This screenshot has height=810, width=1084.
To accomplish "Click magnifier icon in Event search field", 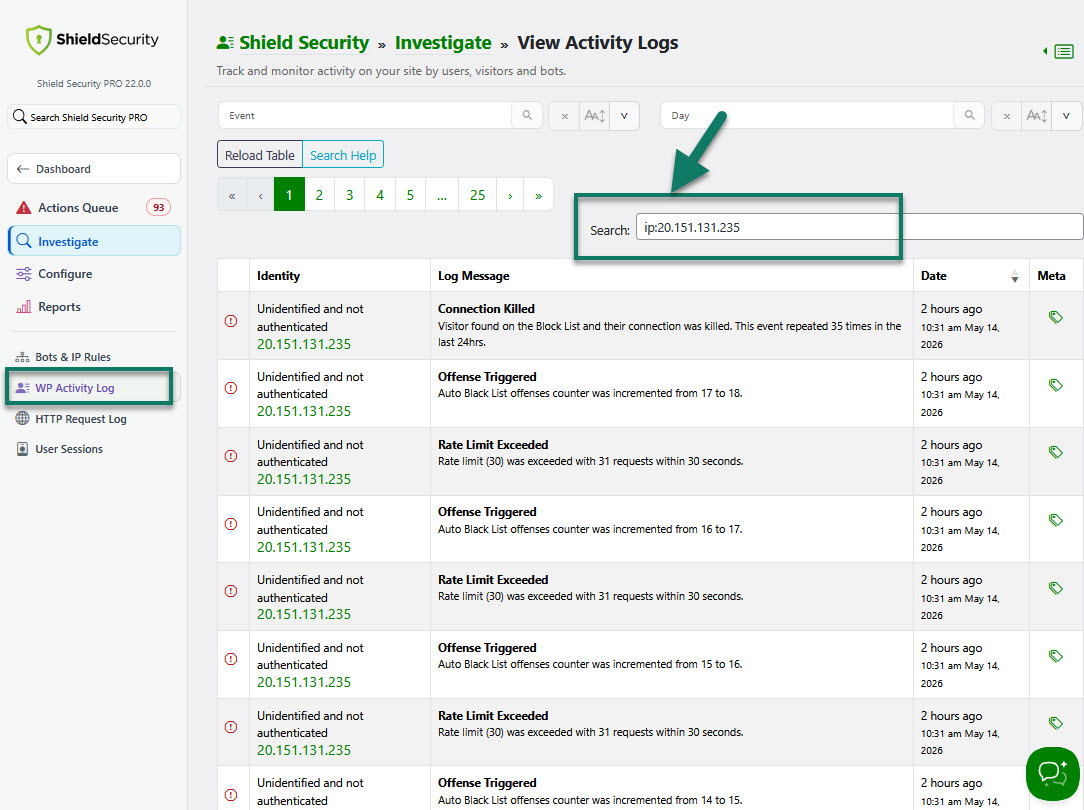I will point(527,115).
